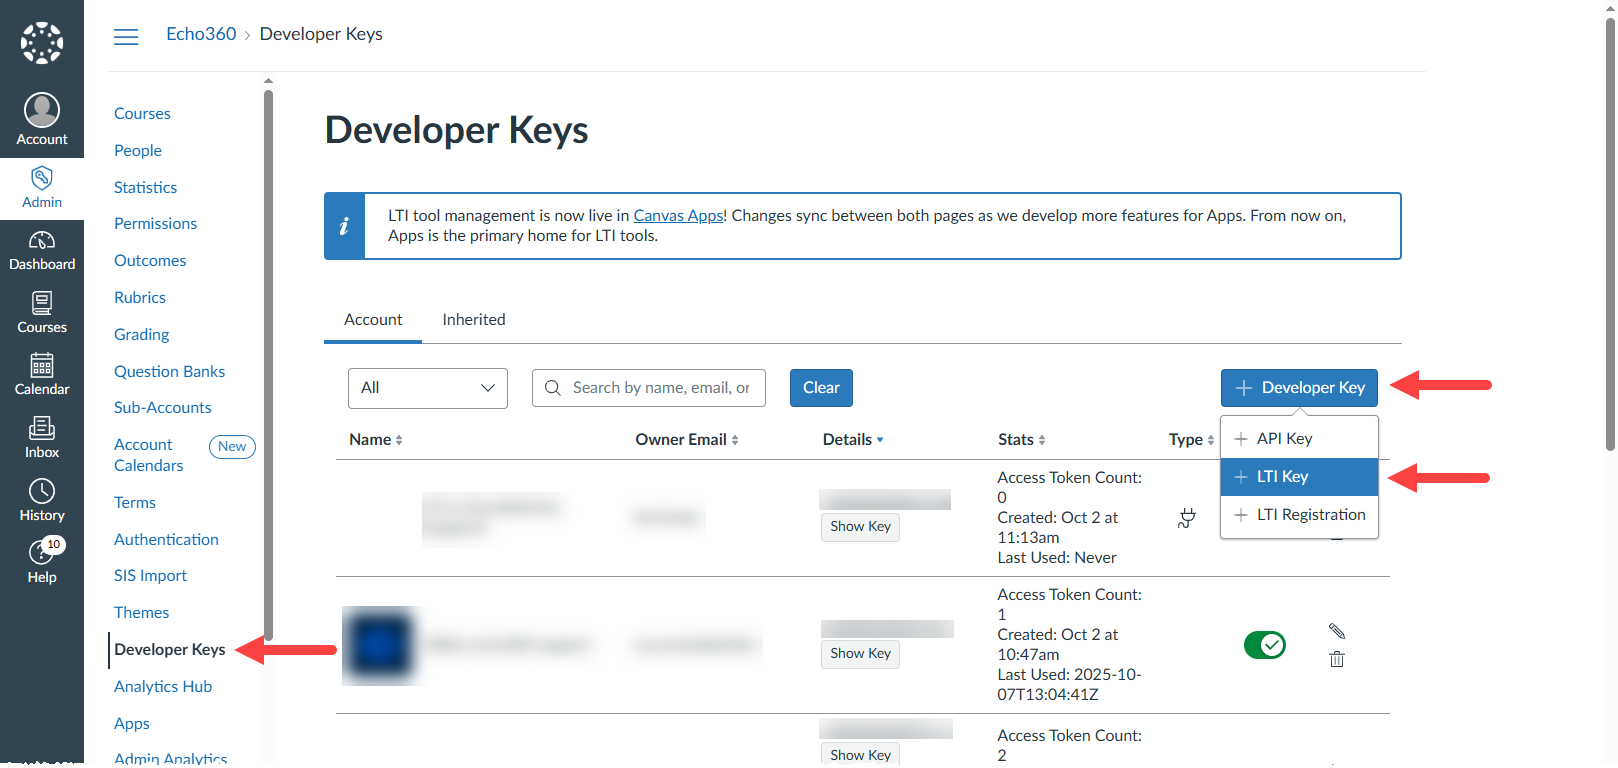Open Courses in global navigation
Image resolution: width=1618 pixels, height=768 pixels.
tap(42, 313)
